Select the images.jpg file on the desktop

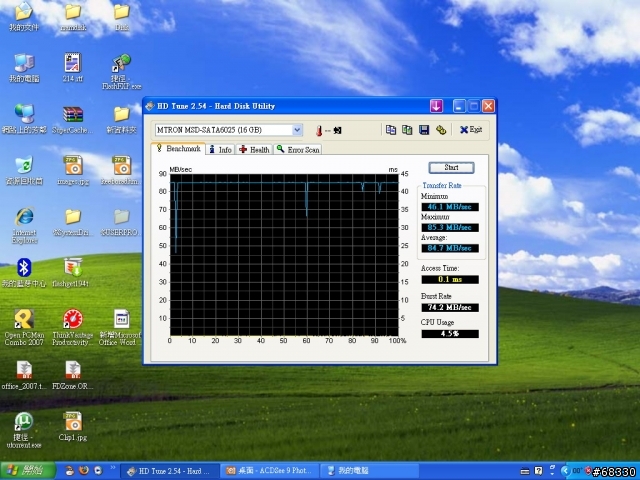(73, 171)
